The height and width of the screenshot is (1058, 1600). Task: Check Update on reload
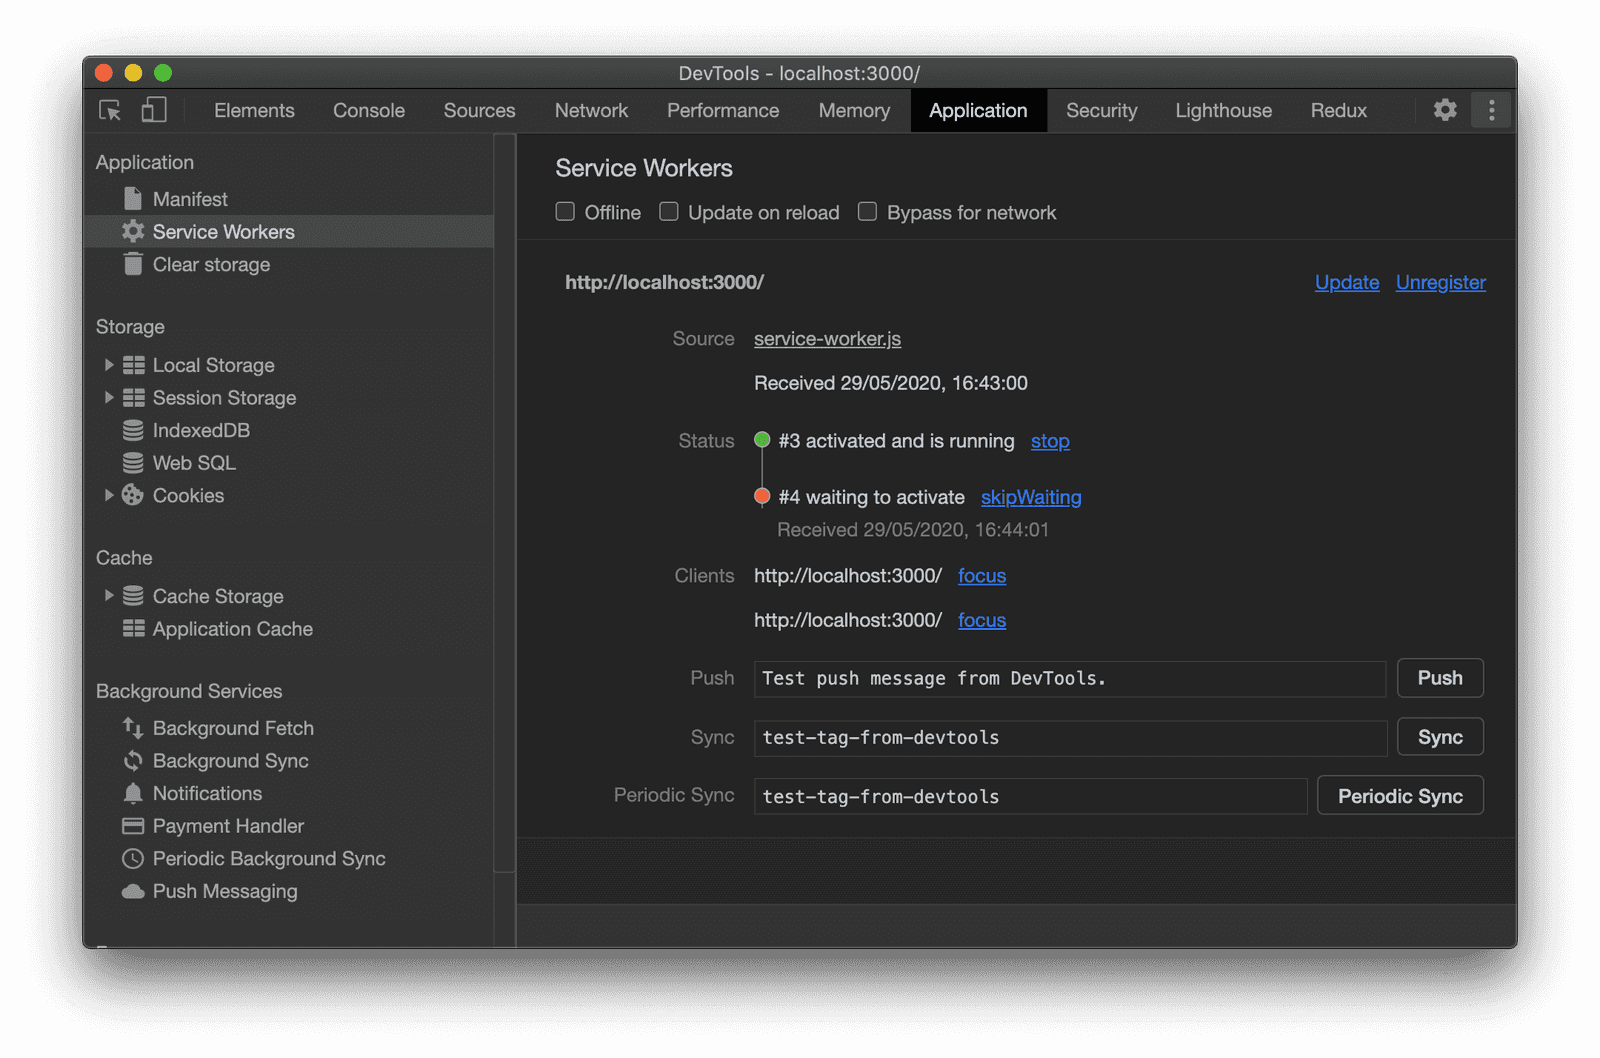(x=668, y=211)
